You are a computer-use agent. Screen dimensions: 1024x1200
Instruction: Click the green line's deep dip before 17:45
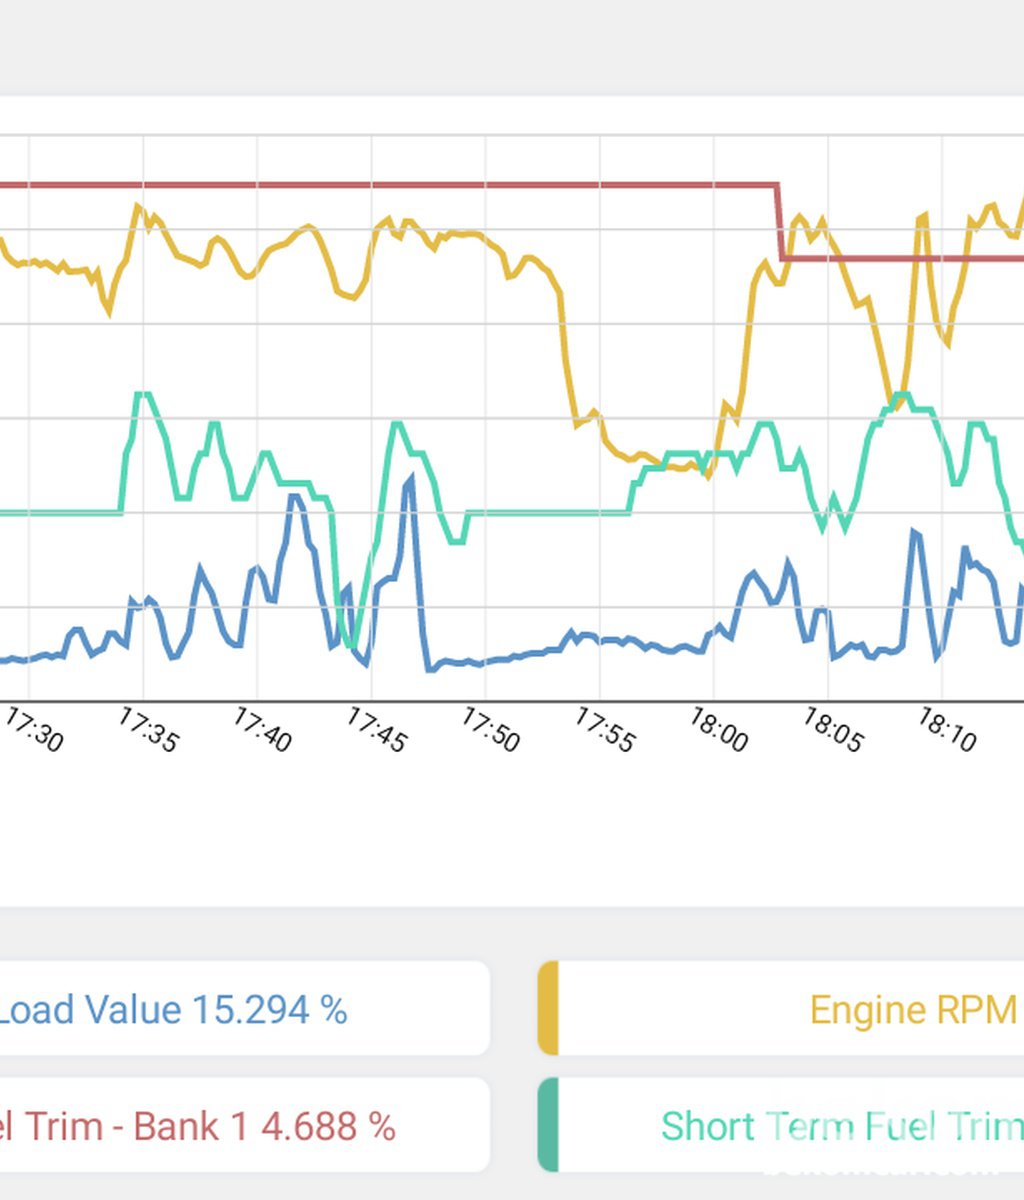348,644
